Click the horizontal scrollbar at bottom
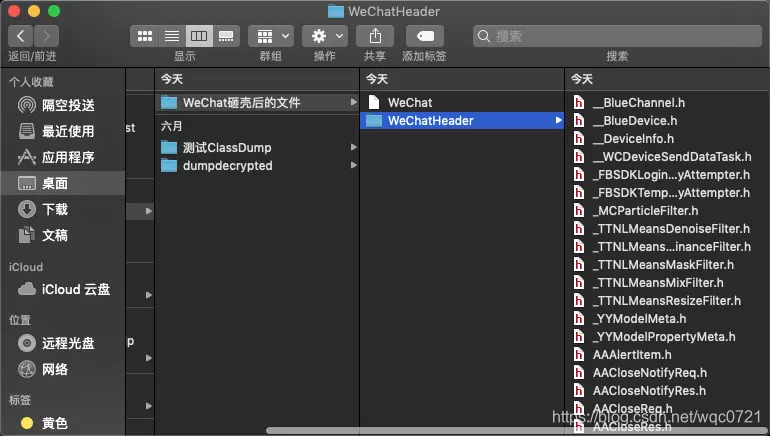The image size is (770, 436). [x=518, y=431]
